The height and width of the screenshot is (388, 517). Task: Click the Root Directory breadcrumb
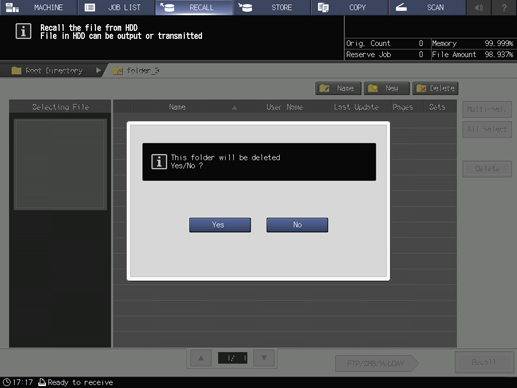tap(52, 71)
